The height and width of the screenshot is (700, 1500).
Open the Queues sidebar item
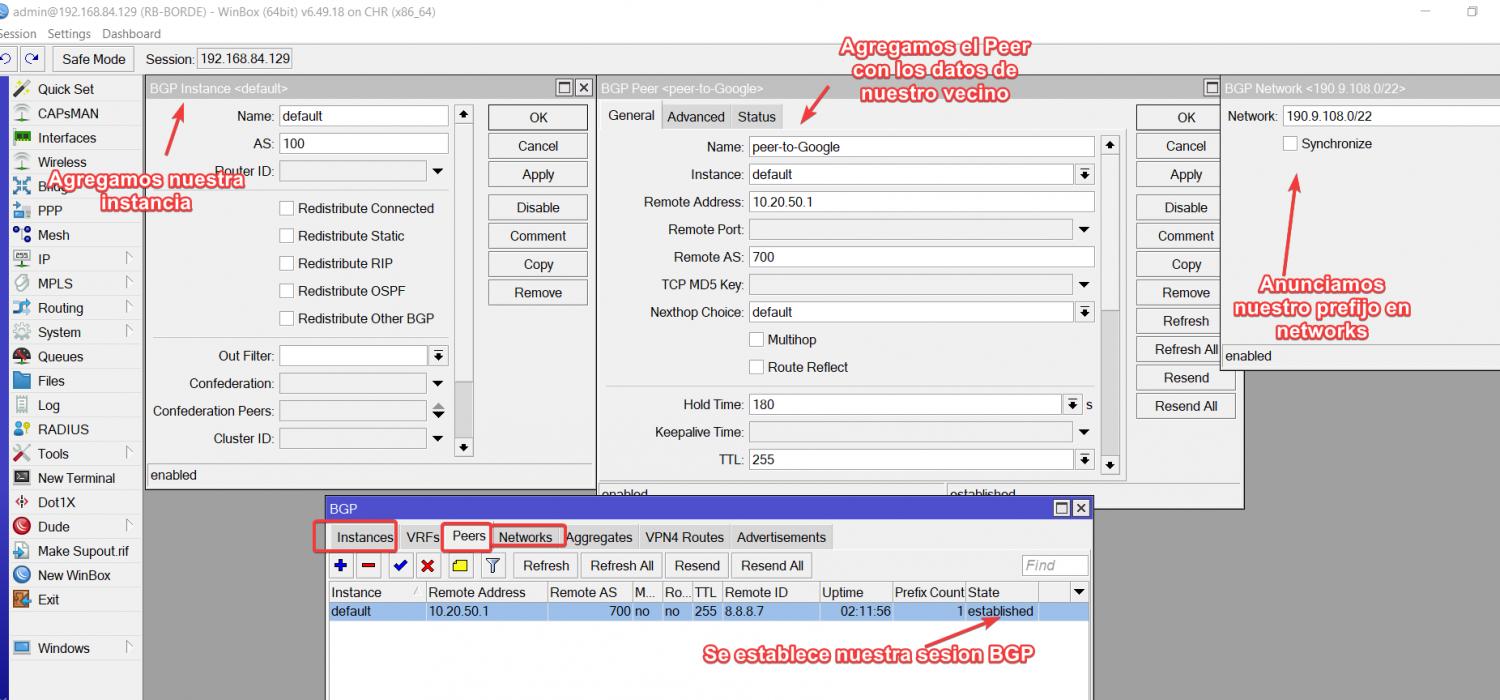click(x=60, y=357)
